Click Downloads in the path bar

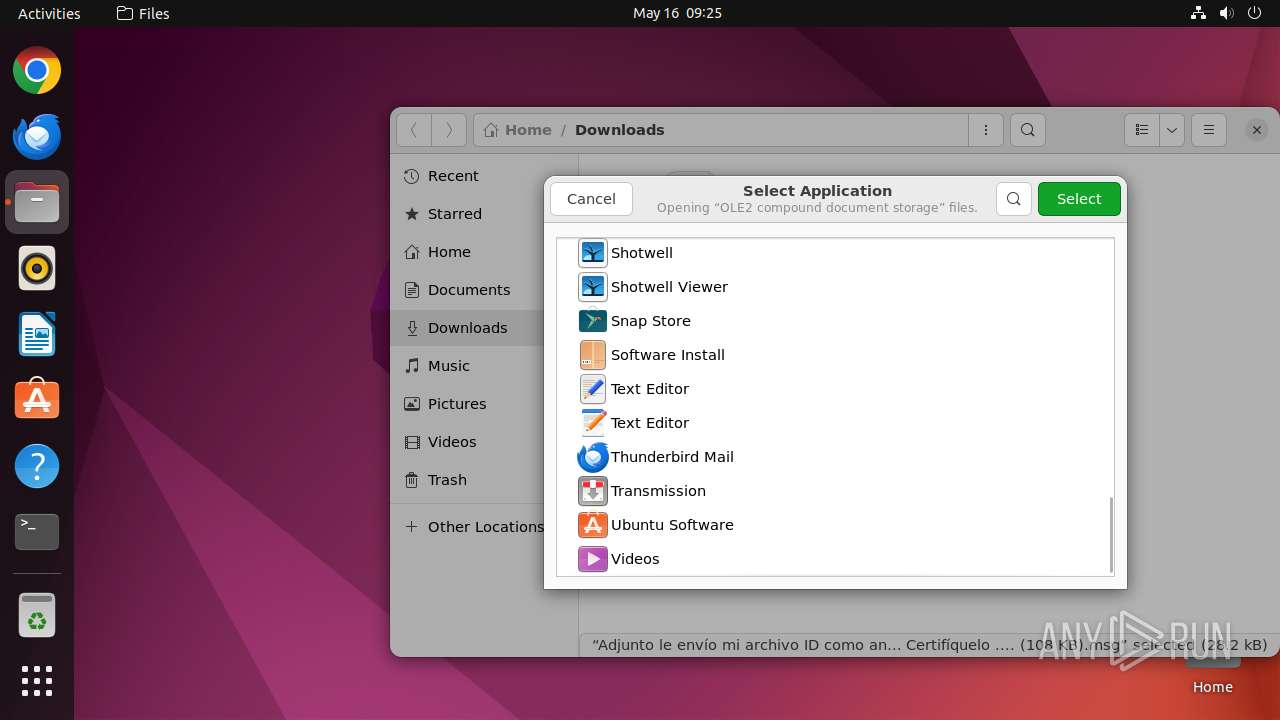coord(619,130)
